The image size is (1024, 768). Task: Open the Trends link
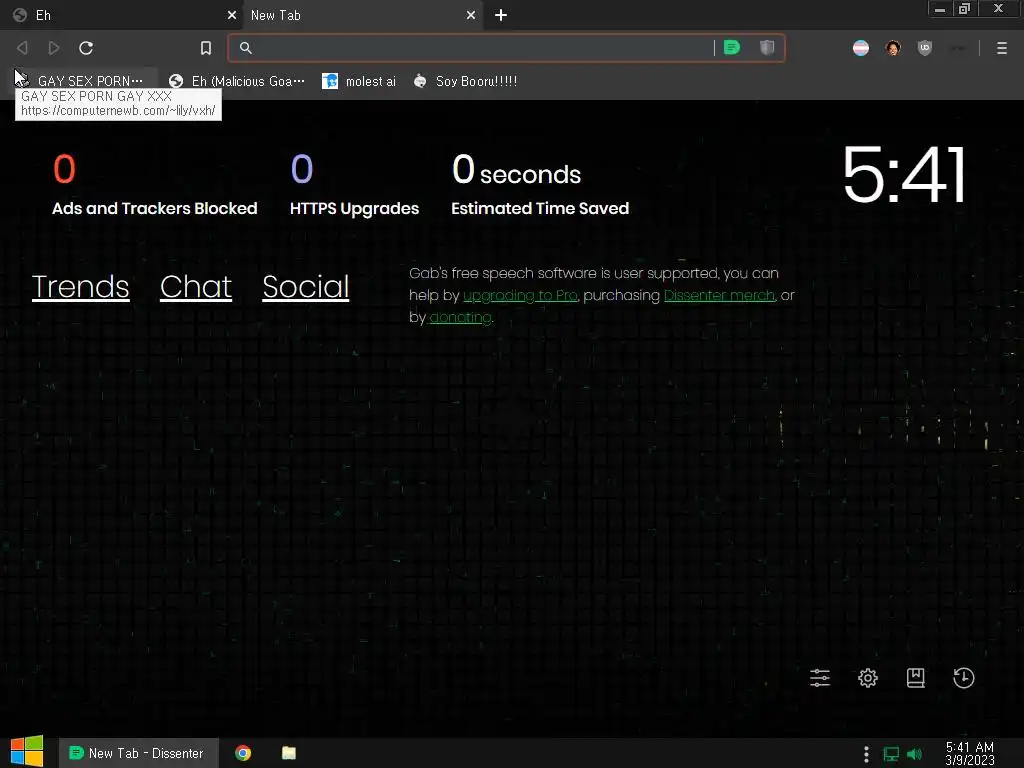80,287
